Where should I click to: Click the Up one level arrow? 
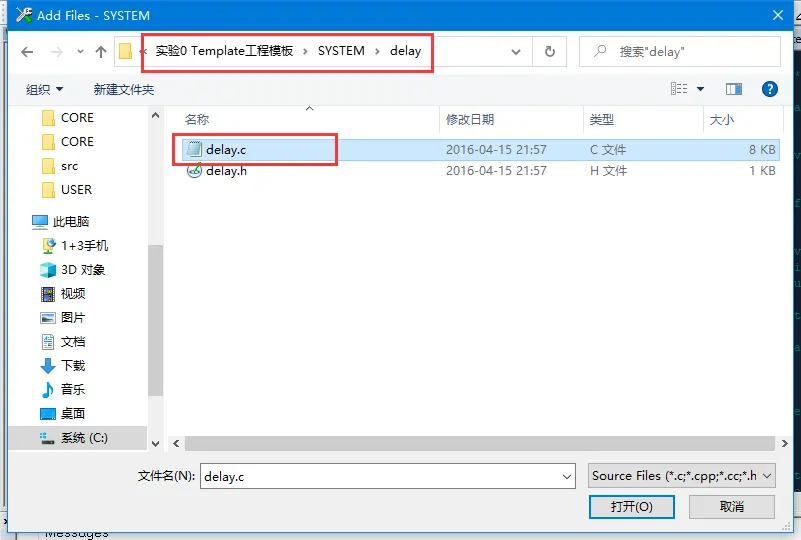(x=101, y=52)
